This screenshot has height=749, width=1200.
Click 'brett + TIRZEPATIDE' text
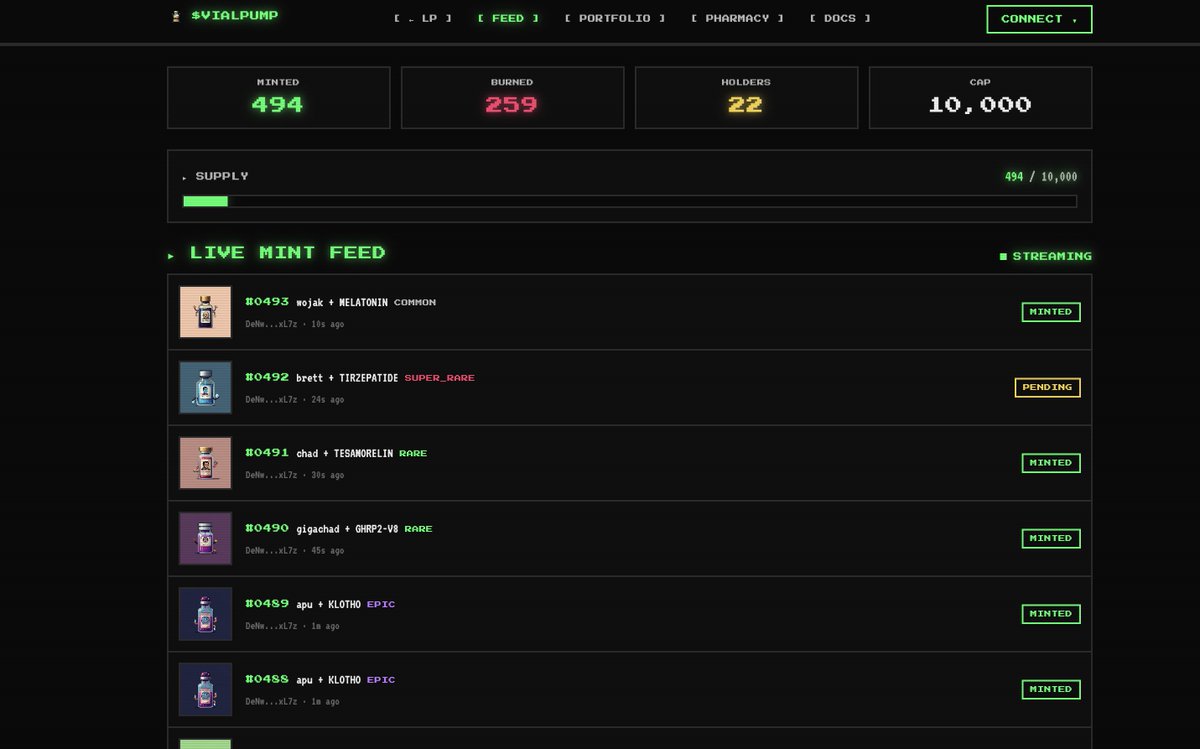point(347,378)
